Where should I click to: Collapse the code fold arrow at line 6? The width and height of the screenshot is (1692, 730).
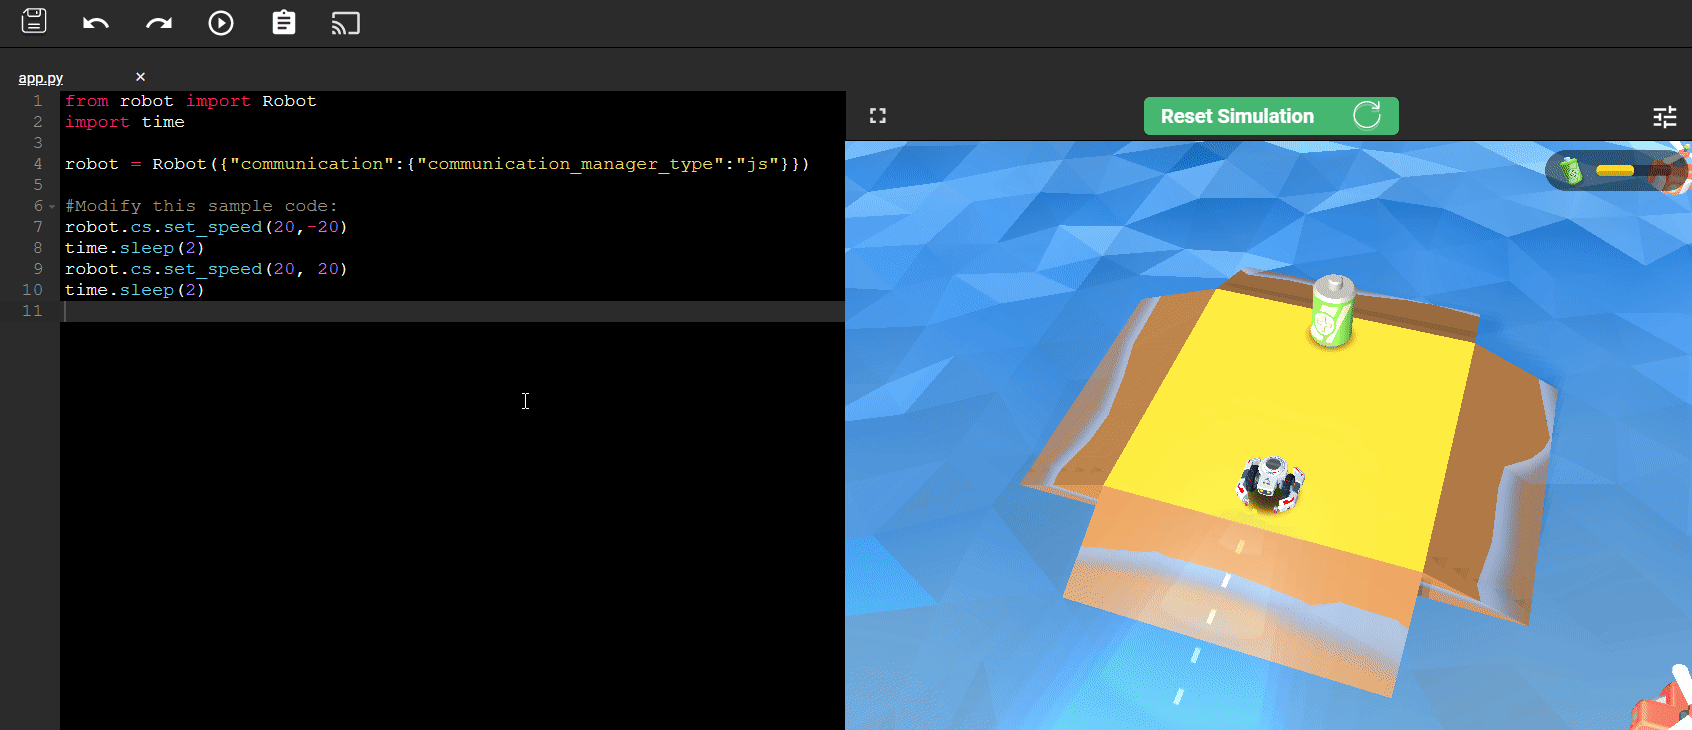click(52, 207)
